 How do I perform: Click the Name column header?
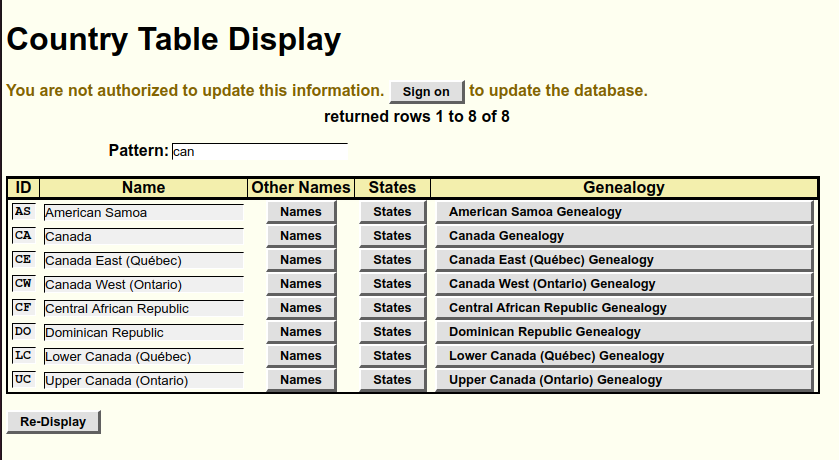point(143,188)
